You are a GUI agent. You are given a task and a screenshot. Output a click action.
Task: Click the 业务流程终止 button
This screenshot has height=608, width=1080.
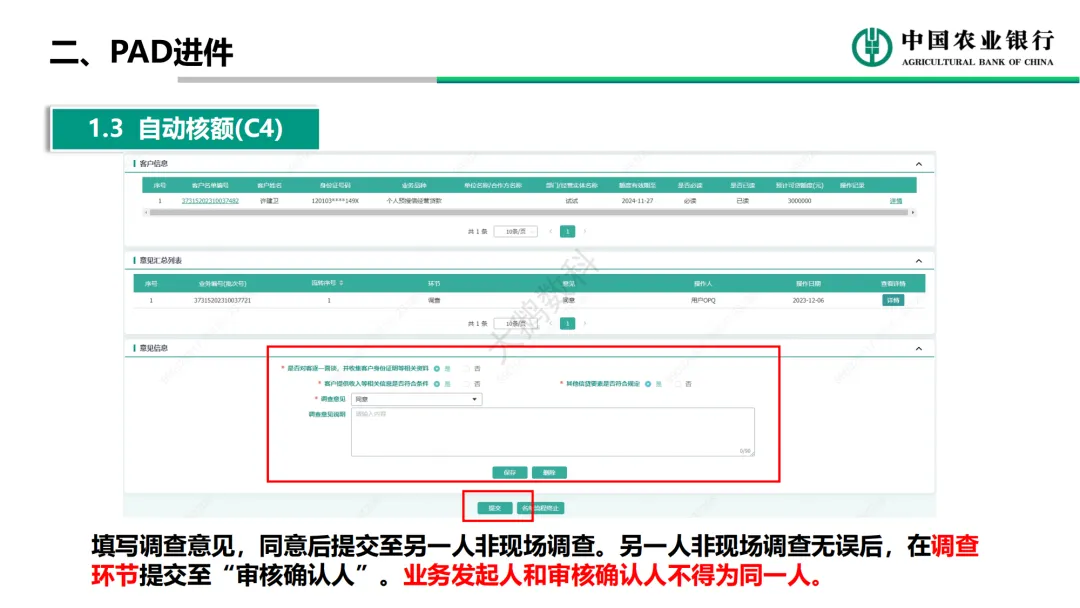click(543, 508)
